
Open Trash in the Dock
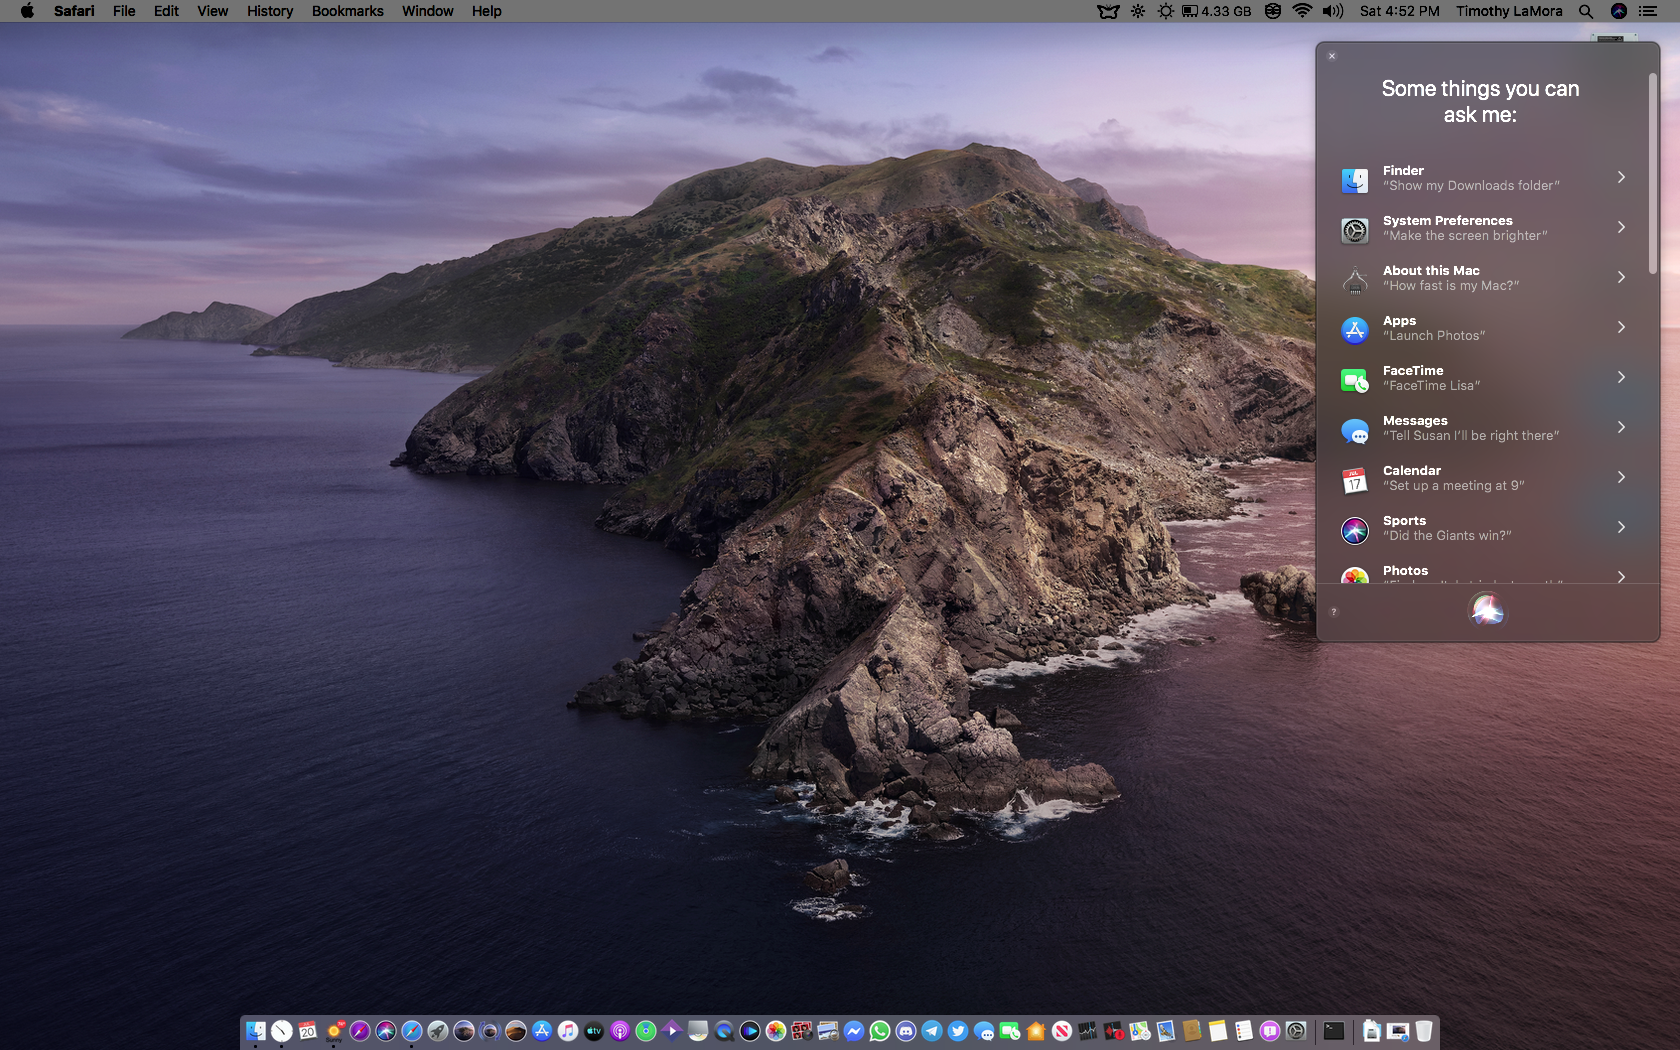[1424, 1031]
